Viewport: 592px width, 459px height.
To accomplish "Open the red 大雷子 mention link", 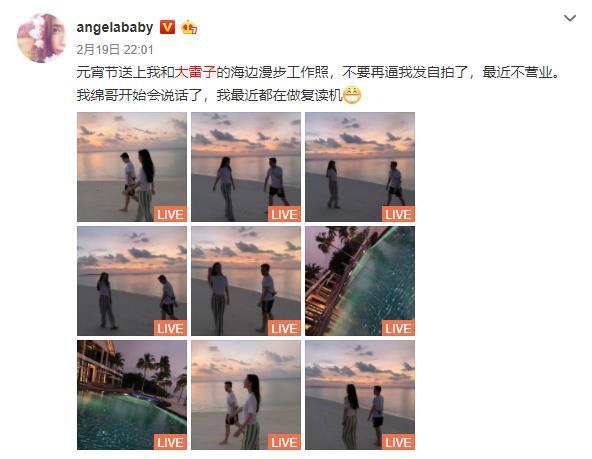I will tap(195, 72).
